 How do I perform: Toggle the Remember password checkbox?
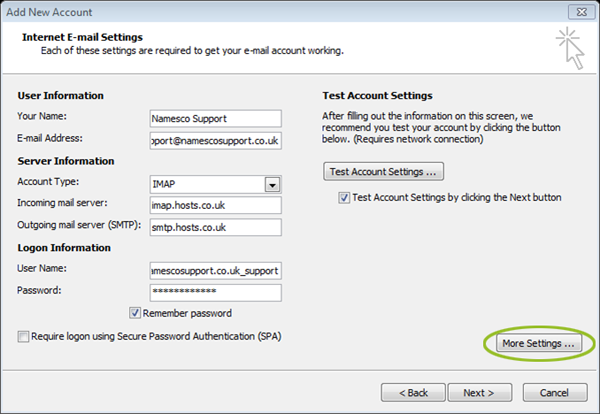click(x=135, y=313)
